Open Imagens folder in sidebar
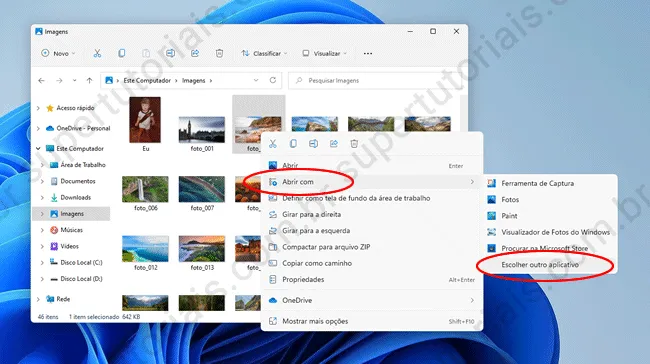This screenshot has width=650, height=364. tap(71, 214)
